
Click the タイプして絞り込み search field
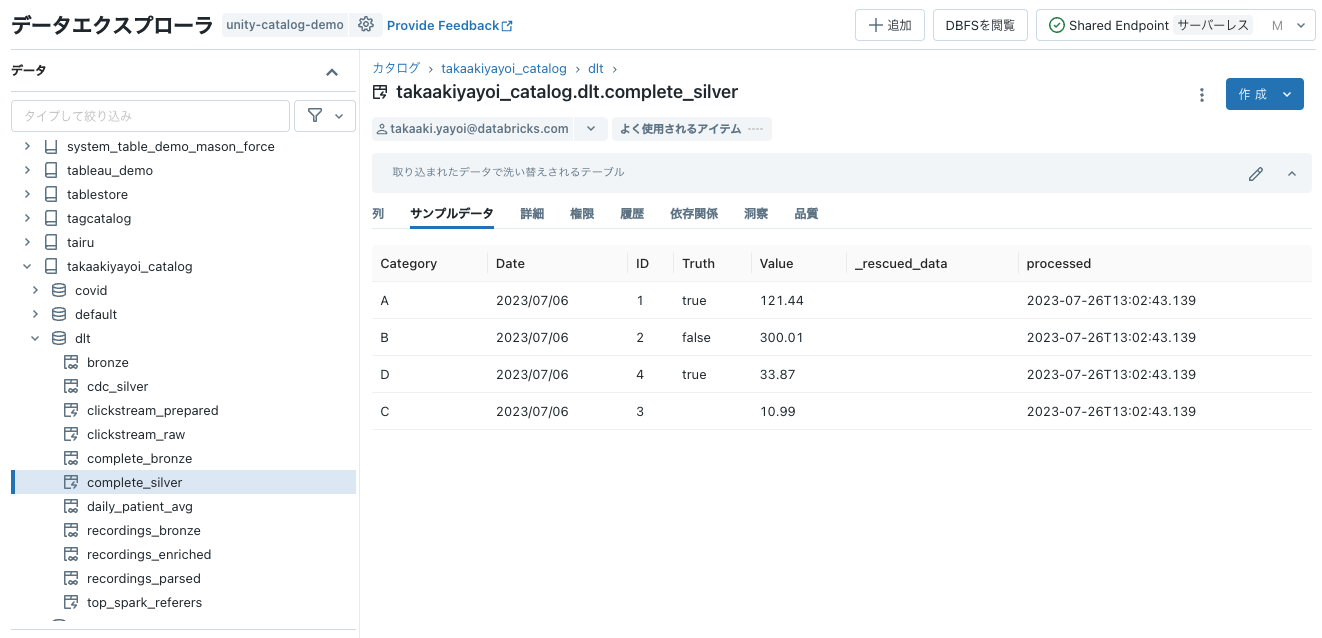click(x=150, y=115)
